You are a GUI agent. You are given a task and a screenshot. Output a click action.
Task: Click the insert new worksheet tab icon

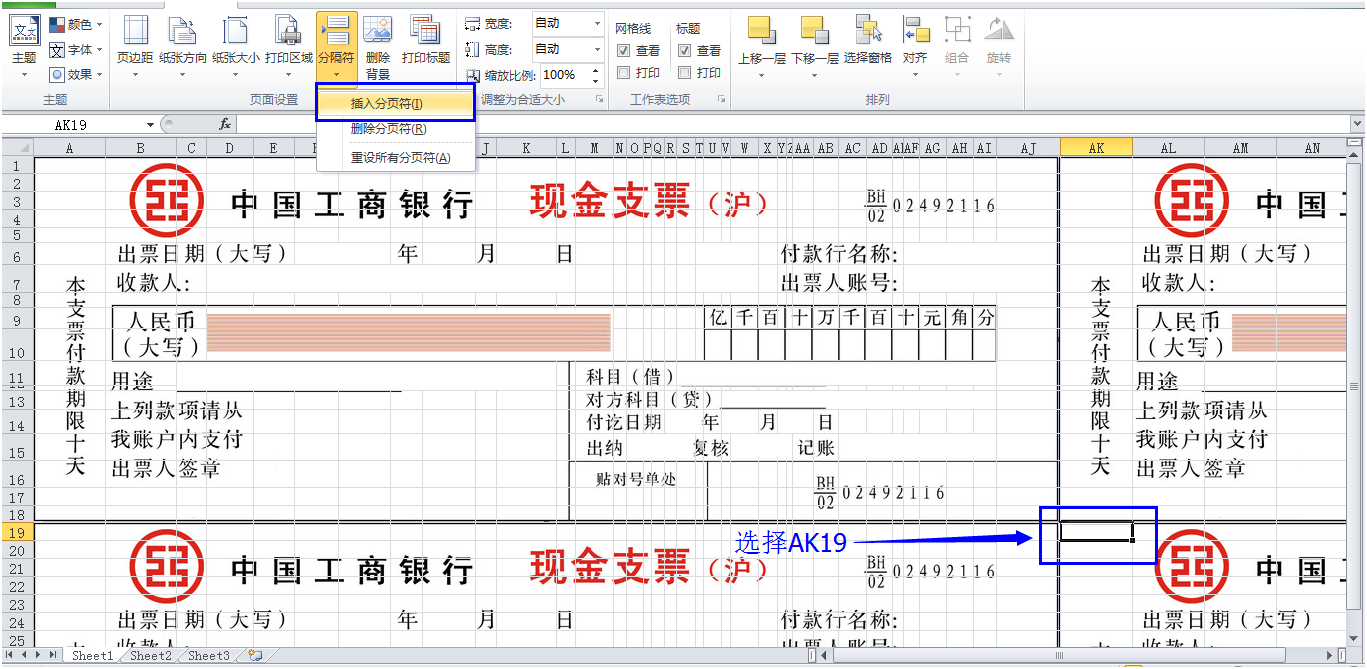point(256,656)
